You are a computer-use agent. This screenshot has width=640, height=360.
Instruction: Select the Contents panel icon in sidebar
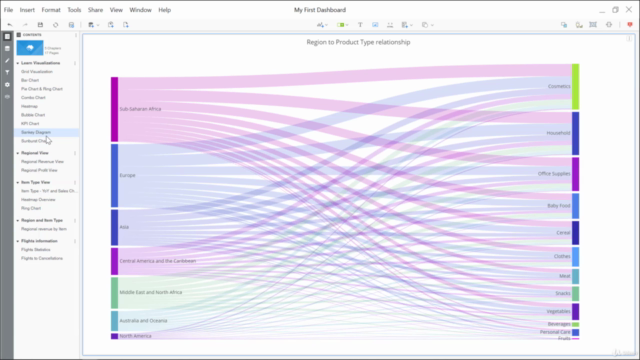pos(7,37)
